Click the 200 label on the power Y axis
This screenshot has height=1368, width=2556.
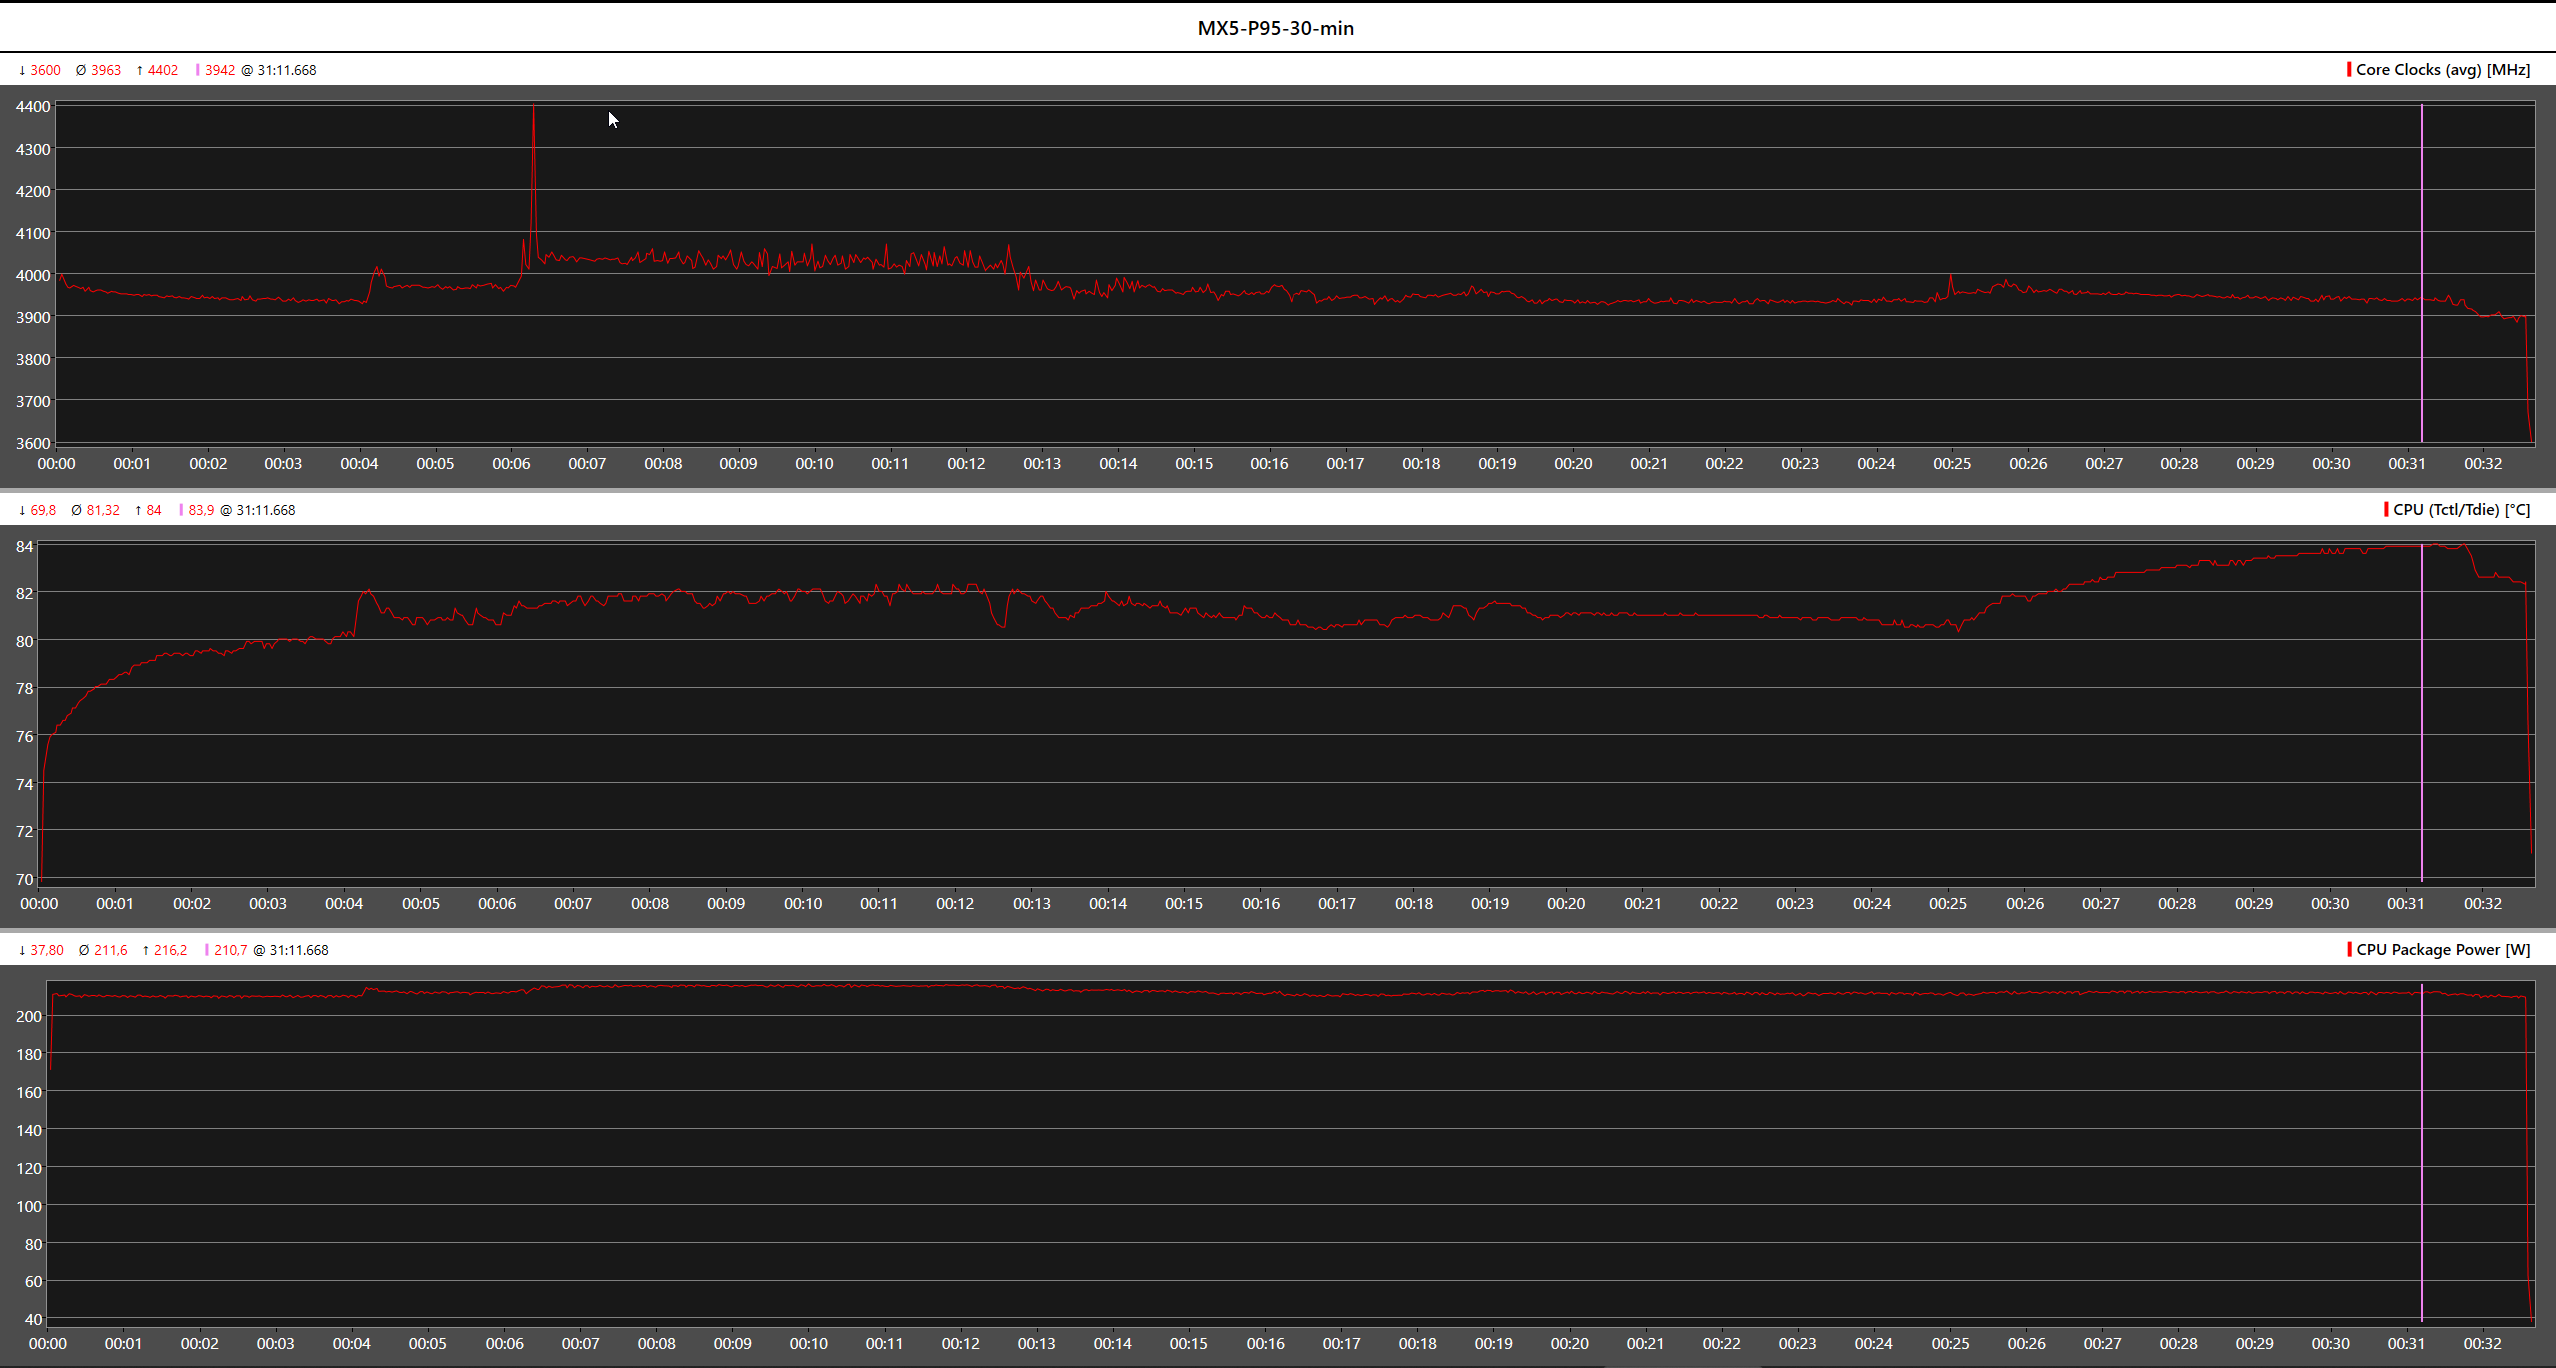[29, 1016]
